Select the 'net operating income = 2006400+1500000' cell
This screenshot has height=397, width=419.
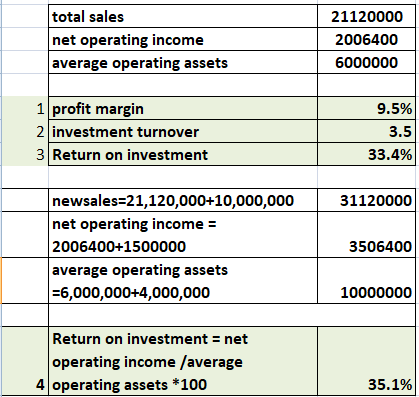(183, 235)
